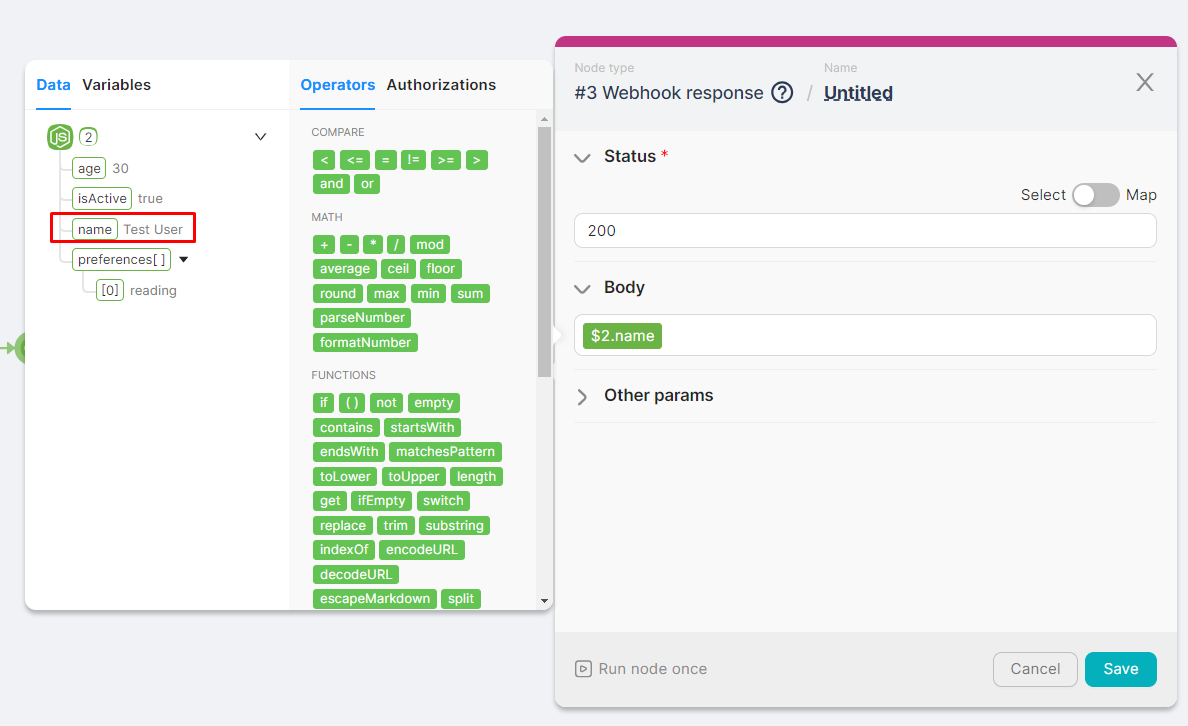
Task: Open the Webhook response help icon
Action: tap(782, 93)
